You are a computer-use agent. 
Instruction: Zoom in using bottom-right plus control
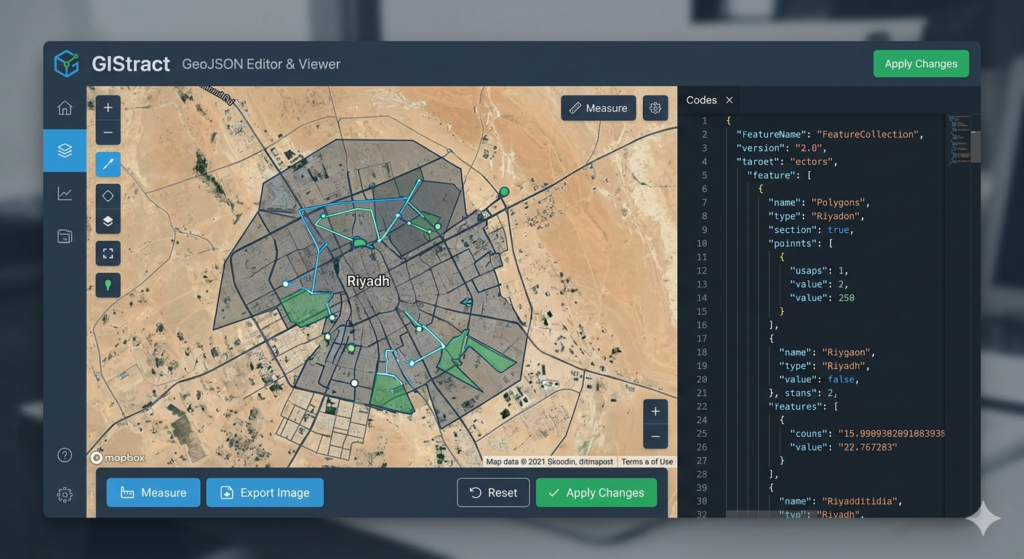pyautogui.click(x=655, y=411)
